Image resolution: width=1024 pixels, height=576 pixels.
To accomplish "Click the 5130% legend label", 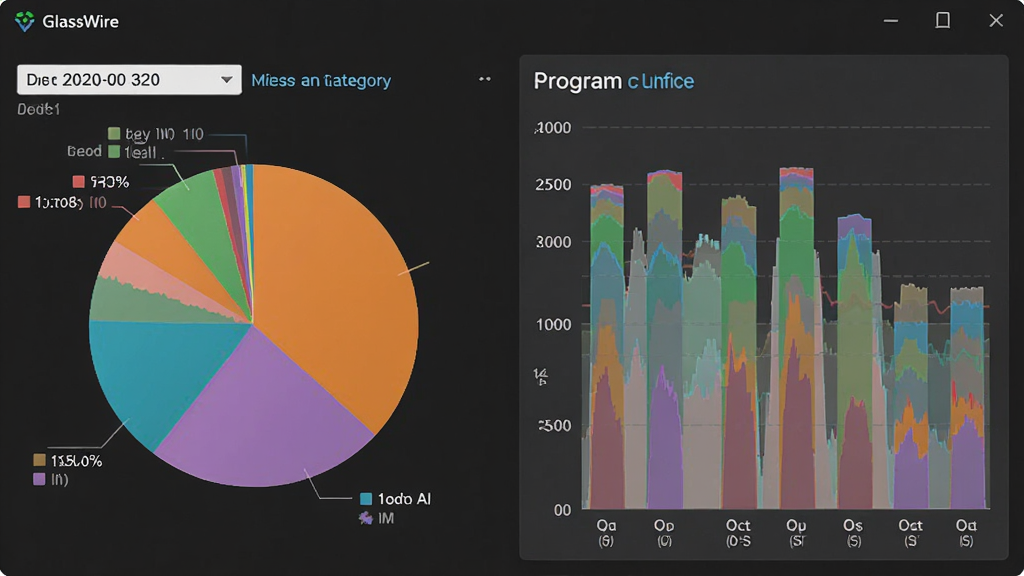I will tap(109, 182).
